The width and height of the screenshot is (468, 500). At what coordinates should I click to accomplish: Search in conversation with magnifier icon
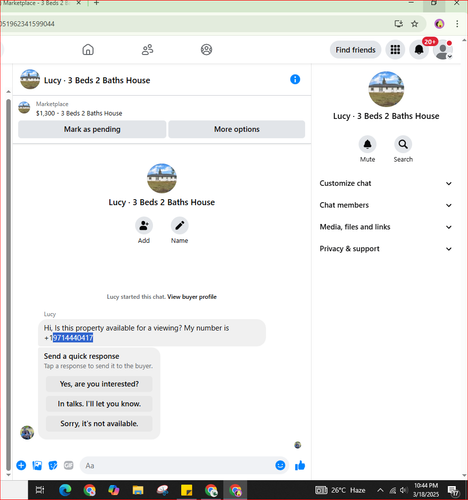pyautogui.click(x=403, y=144)
